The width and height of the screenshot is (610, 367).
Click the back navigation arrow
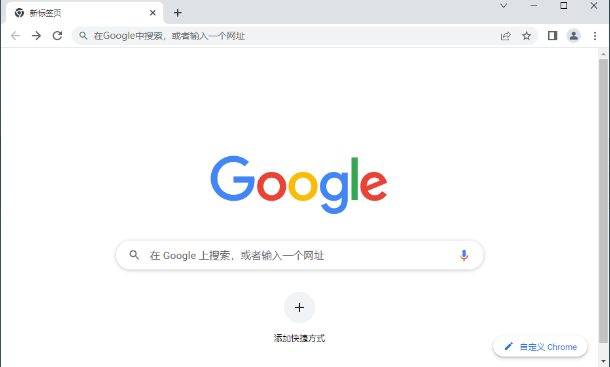pos(16,36)
